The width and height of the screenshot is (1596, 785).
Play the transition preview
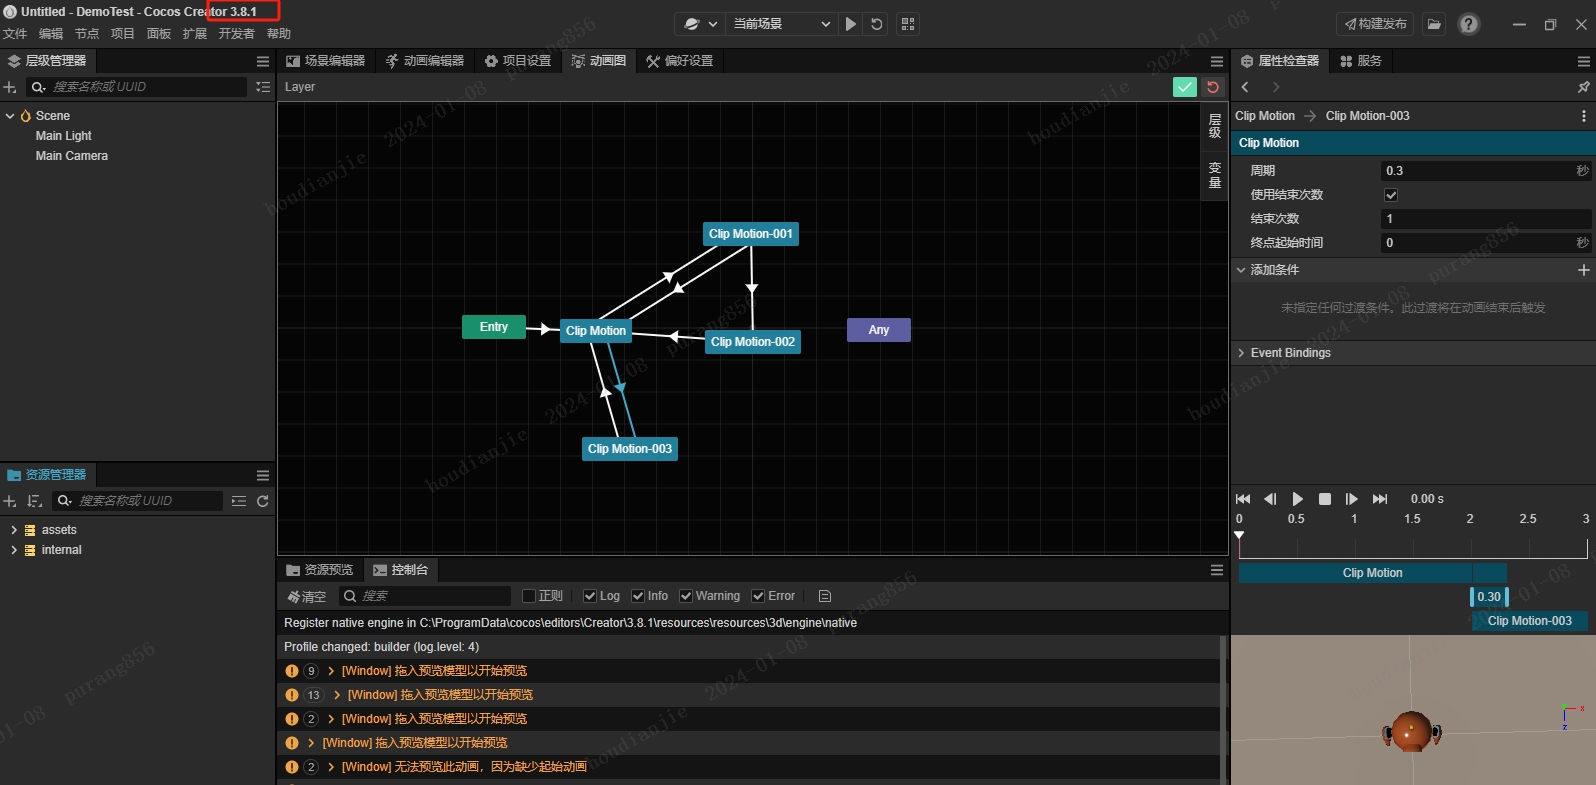[x=1298, y=499]
